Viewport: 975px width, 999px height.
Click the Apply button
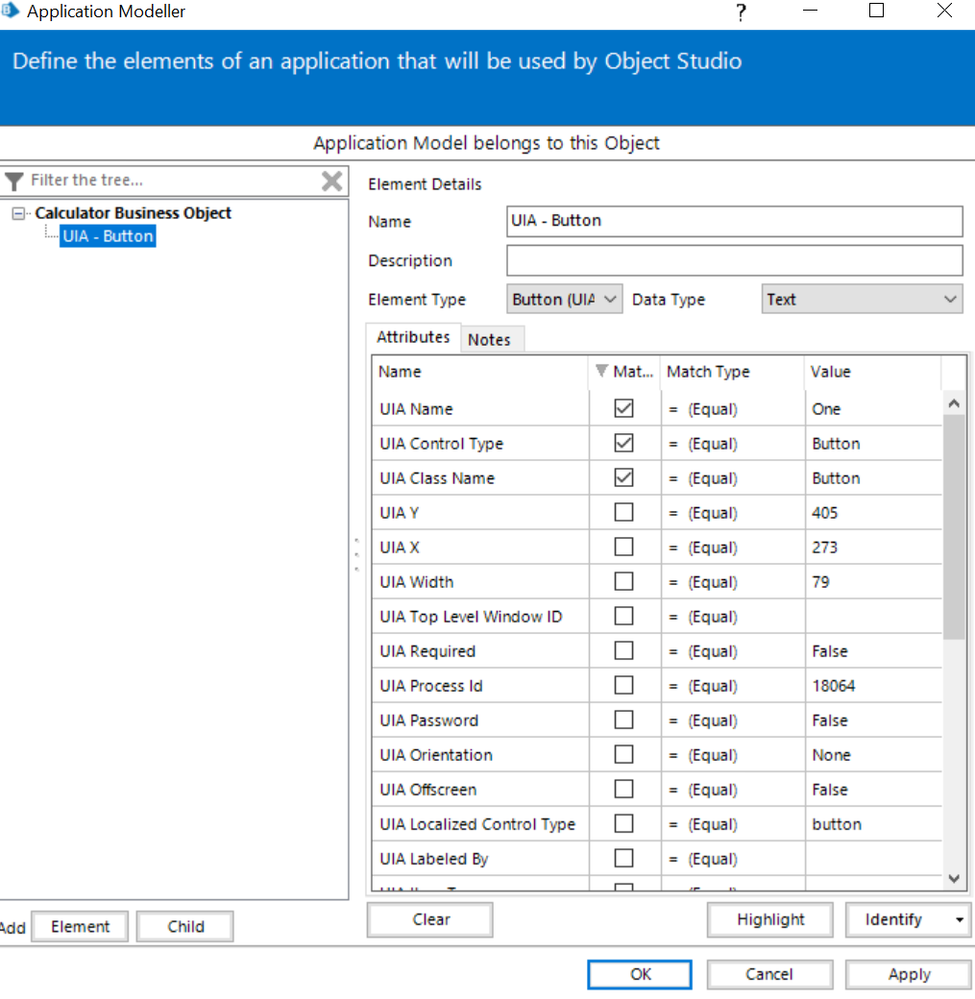pyautogui.click(x=908, y=974)
